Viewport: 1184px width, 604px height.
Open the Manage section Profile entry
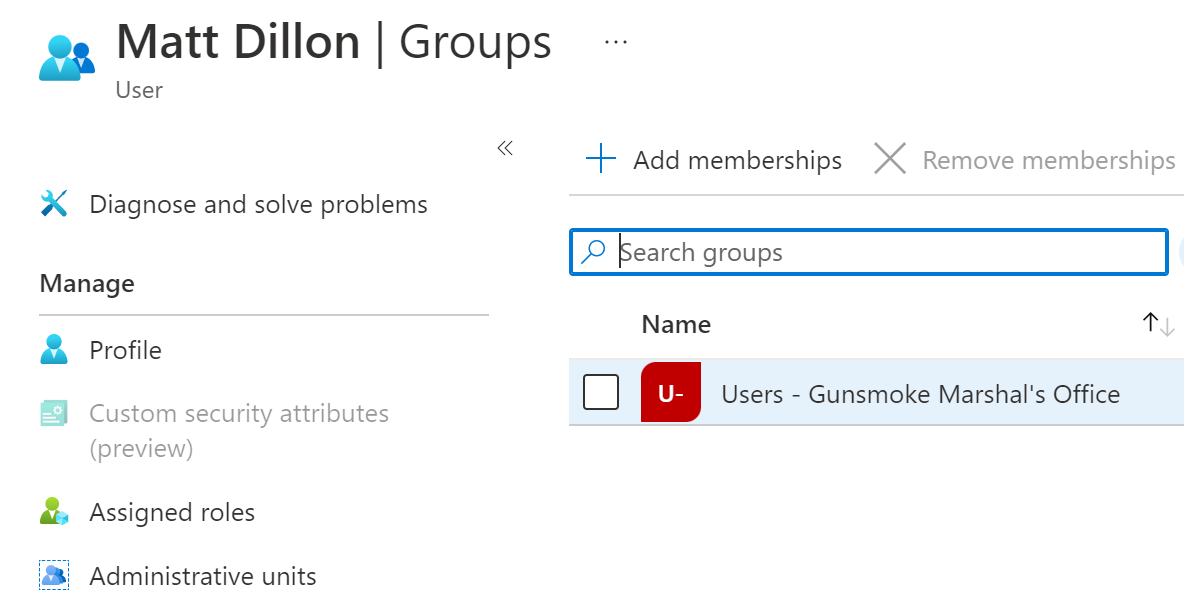click(126, 350)
